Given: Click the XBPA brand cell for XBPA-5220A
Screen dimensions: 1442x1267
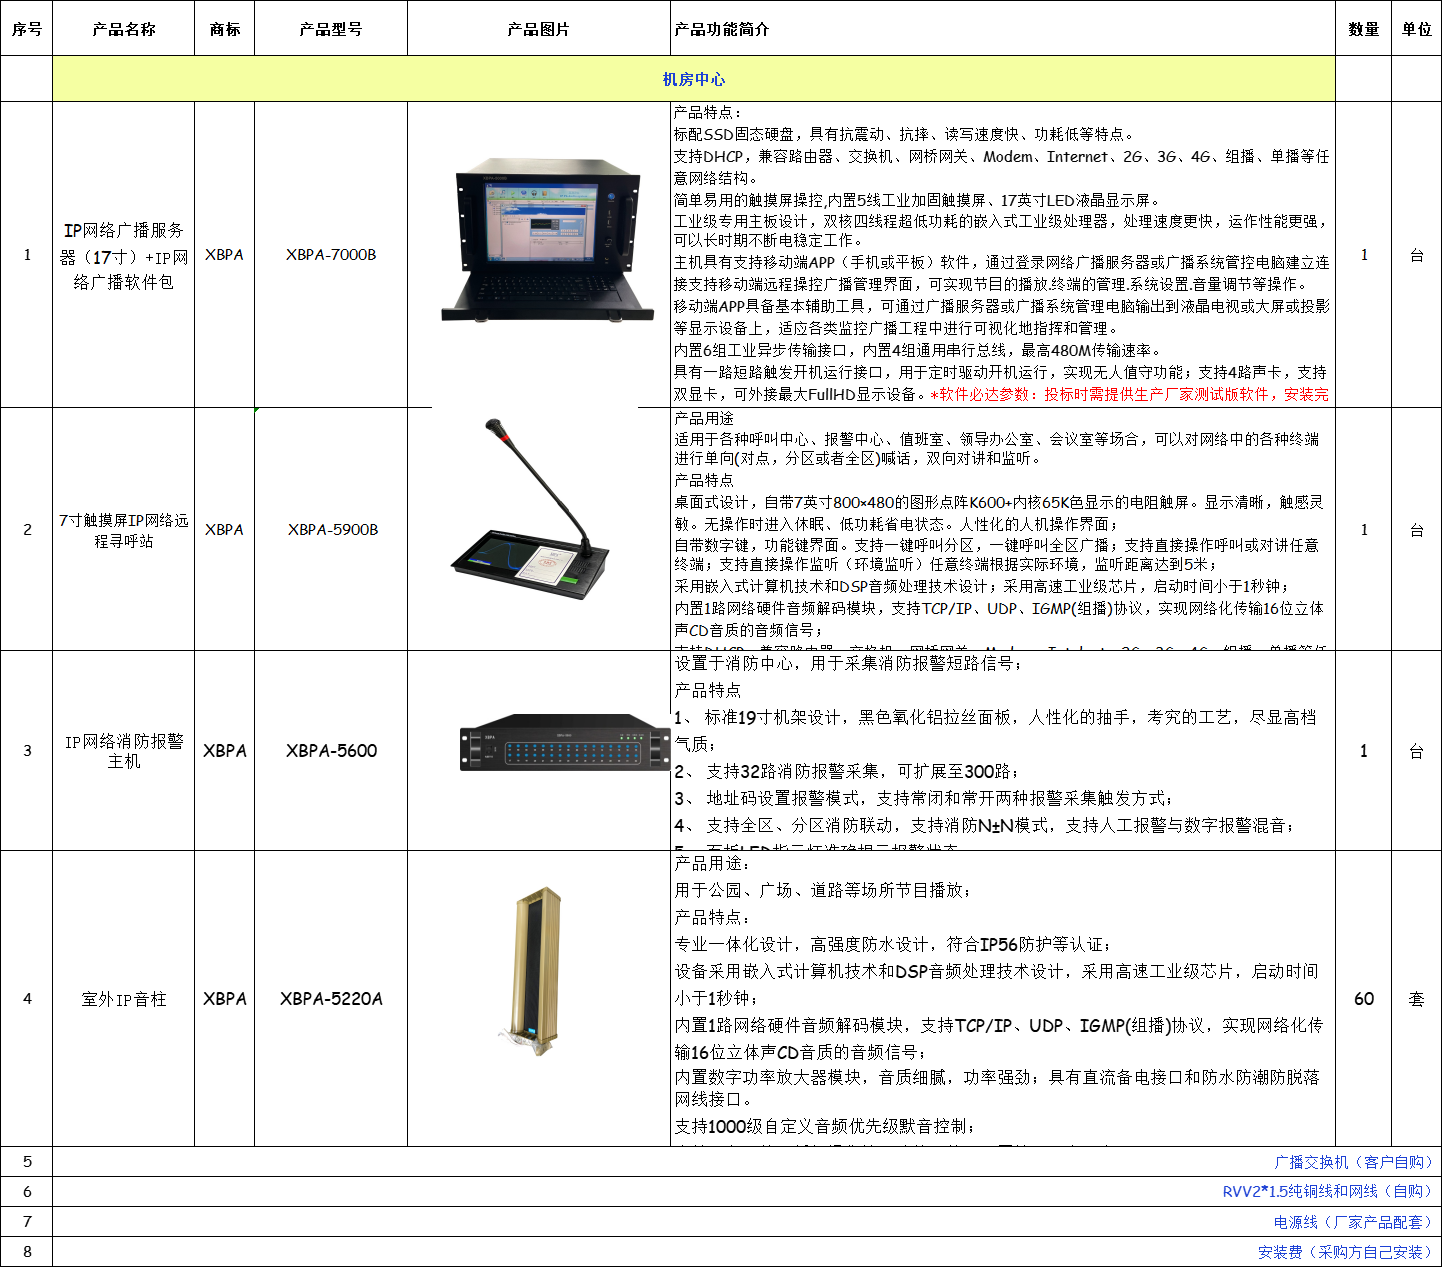Looking at the screenshot, I should pos(225,999).
